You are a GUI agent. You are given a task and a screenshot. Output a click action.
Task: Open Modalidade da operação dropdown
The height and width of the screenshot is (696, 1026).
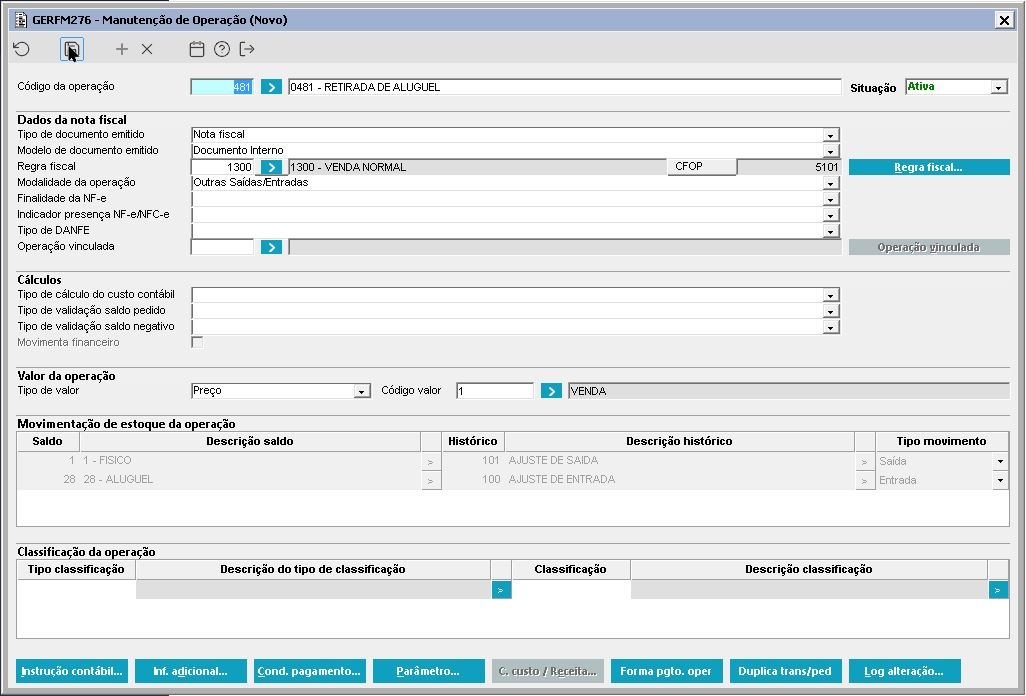830,184
